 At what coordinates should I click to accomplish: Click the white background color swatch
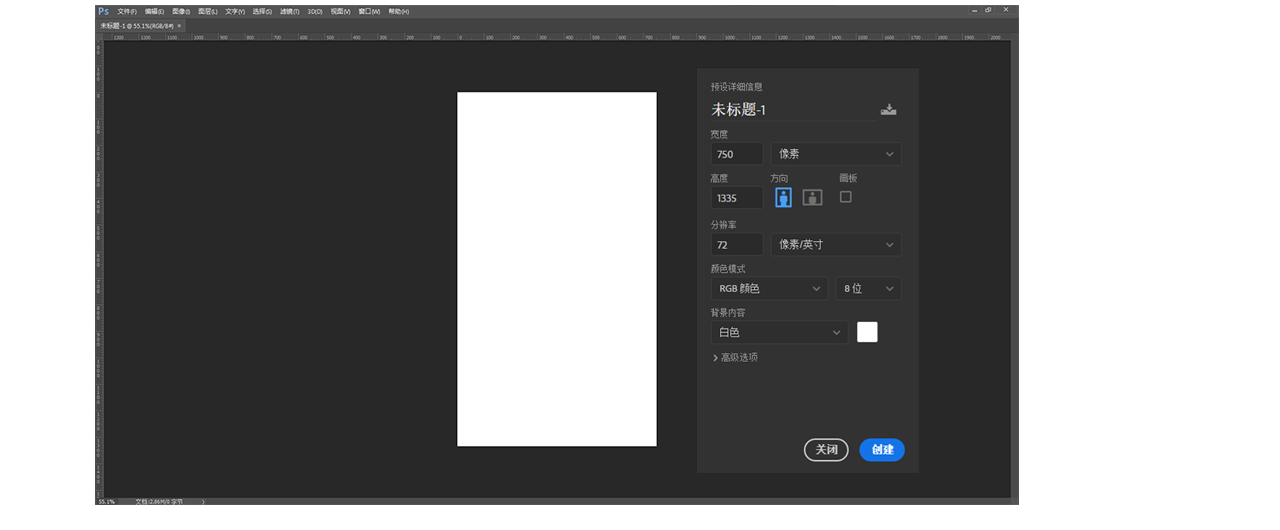(x=867, y=332)
